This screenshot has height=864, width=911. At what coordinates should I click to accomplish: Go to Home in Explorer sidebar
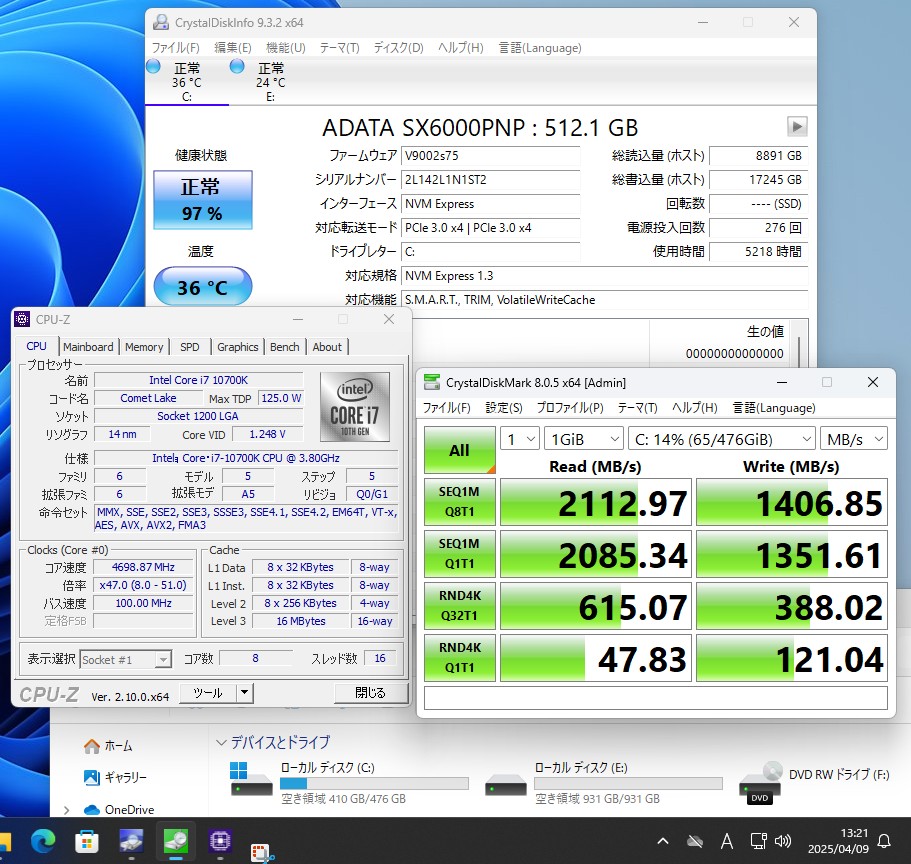click(108, 745)
